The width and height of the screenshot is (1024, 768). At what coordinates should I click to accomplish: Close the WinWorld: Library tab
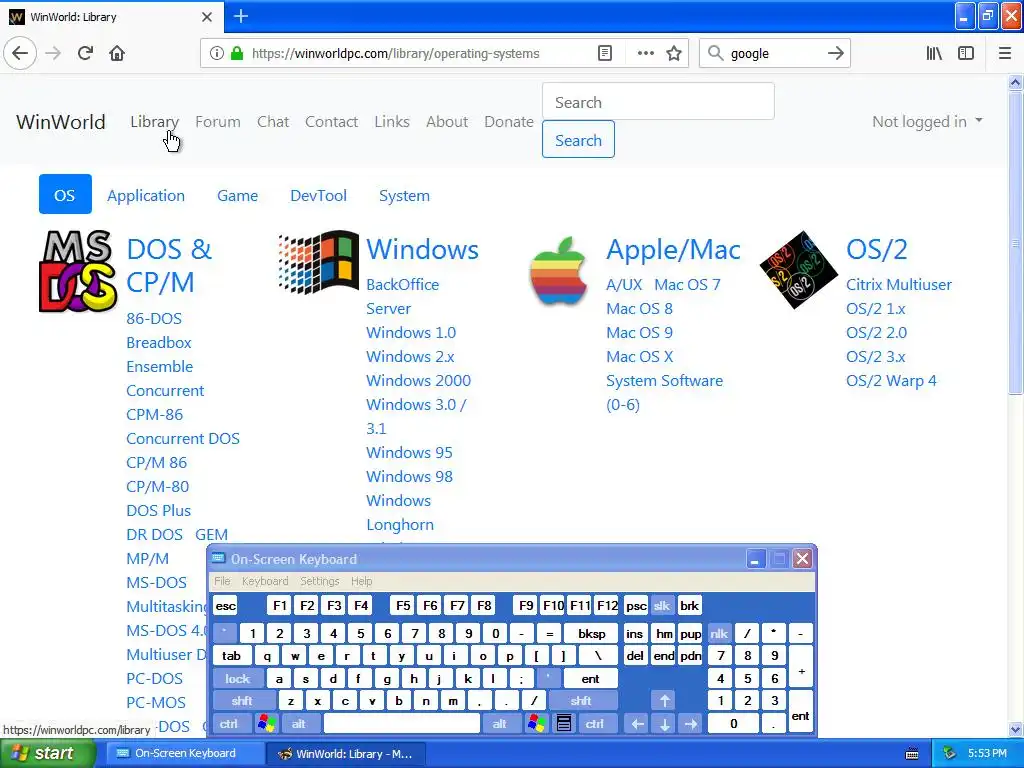click(x=206, y=17)
